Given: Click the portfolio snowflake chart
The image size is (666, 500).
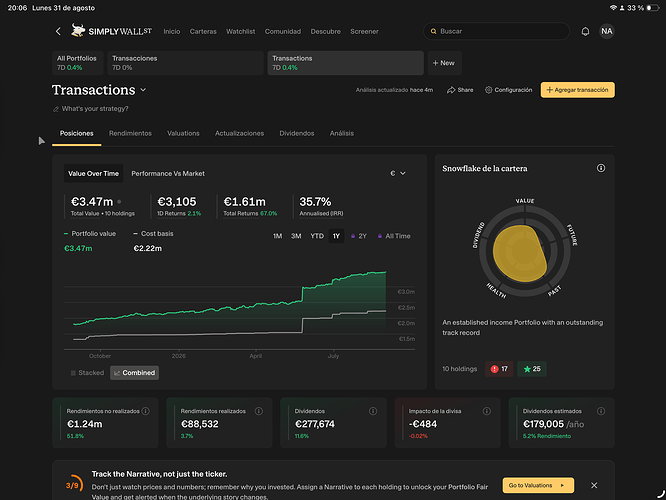Looking at the screenshot, I should click(x=525, y=251).
